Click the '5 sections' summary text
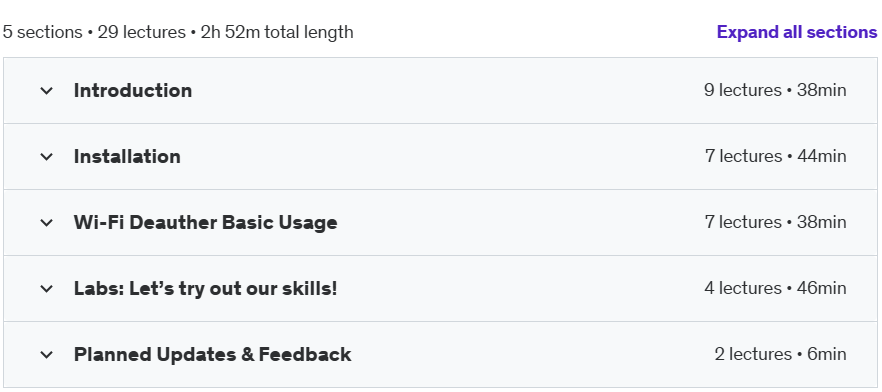 coord(43,32)
